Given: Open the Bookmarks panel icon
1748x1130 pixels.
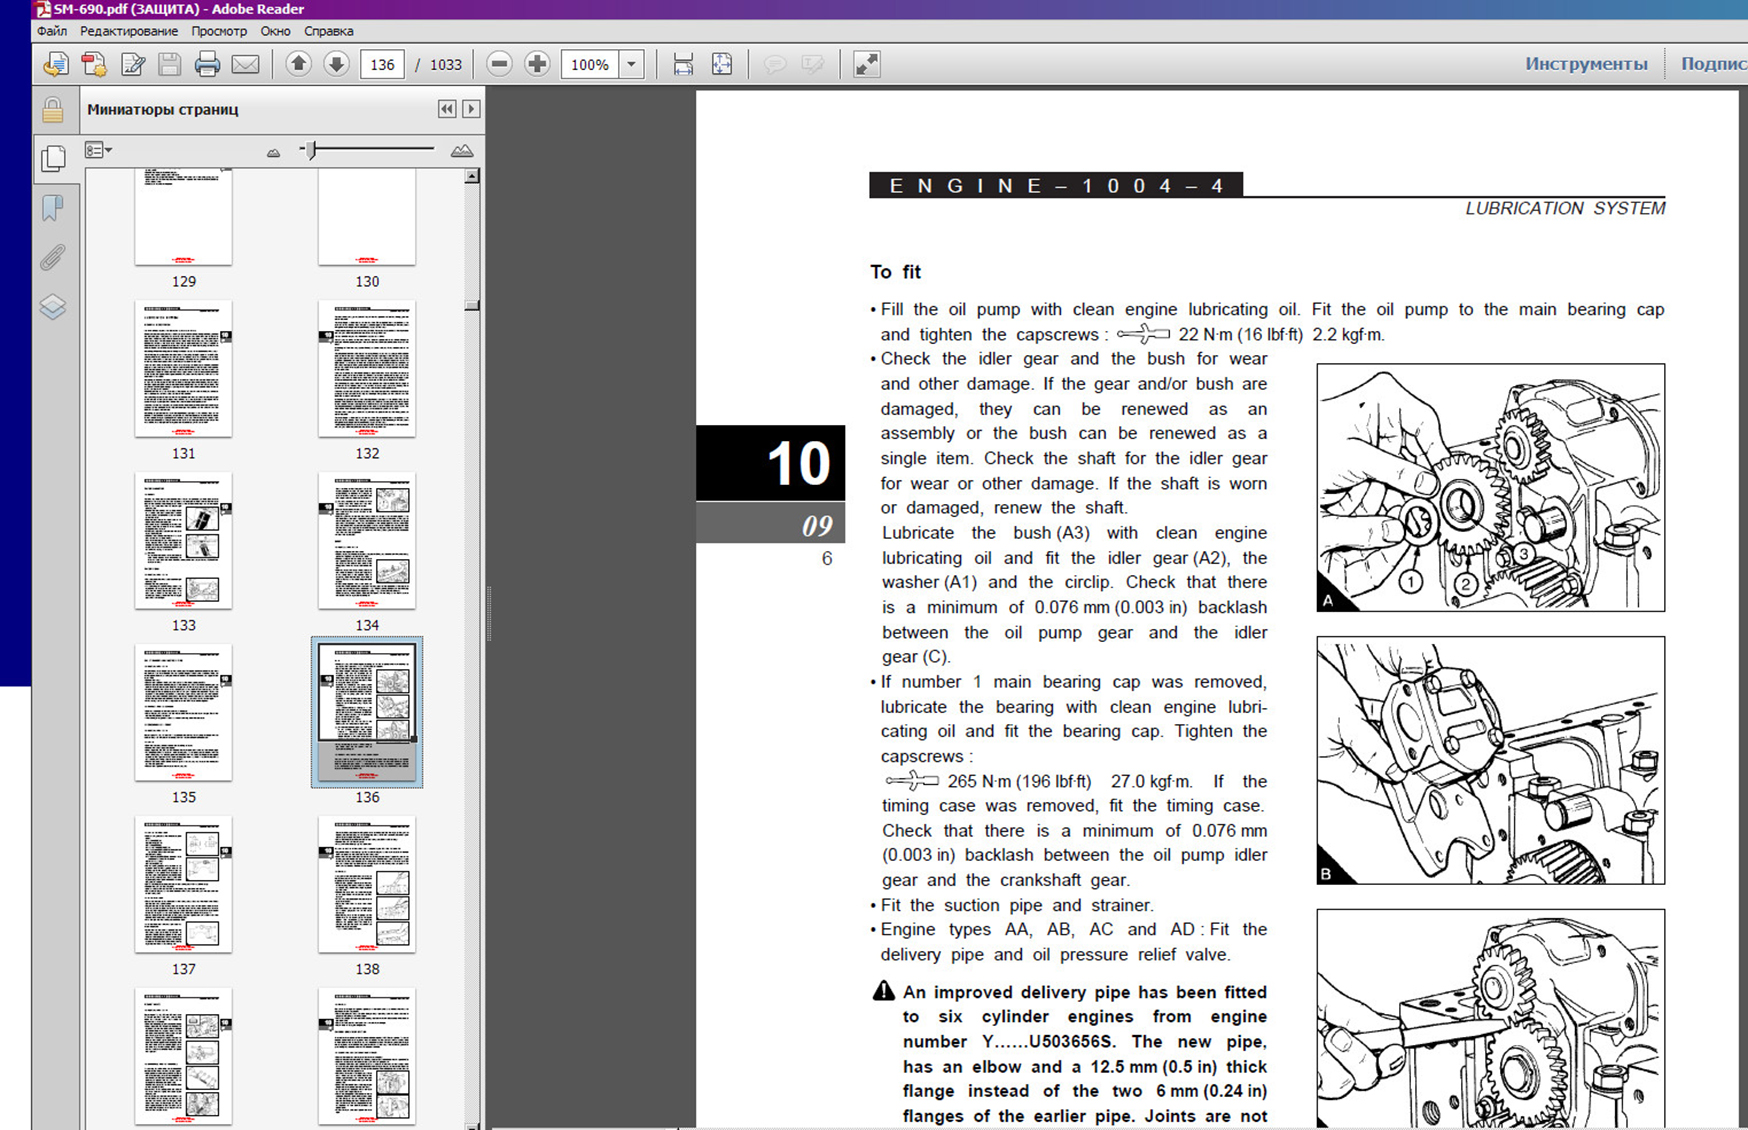Looking at the screenshot, I should (53, 208).
